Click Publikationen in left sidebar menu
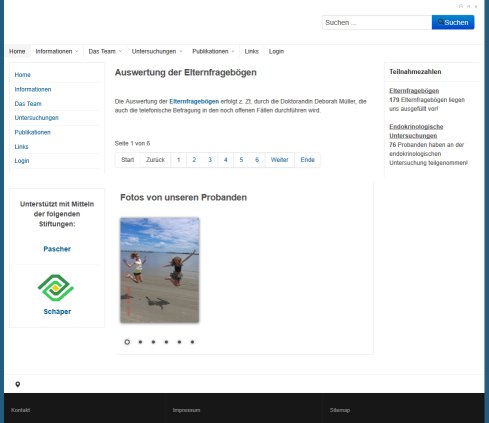Viewport: 489px width, 423px height. (32, 132)
